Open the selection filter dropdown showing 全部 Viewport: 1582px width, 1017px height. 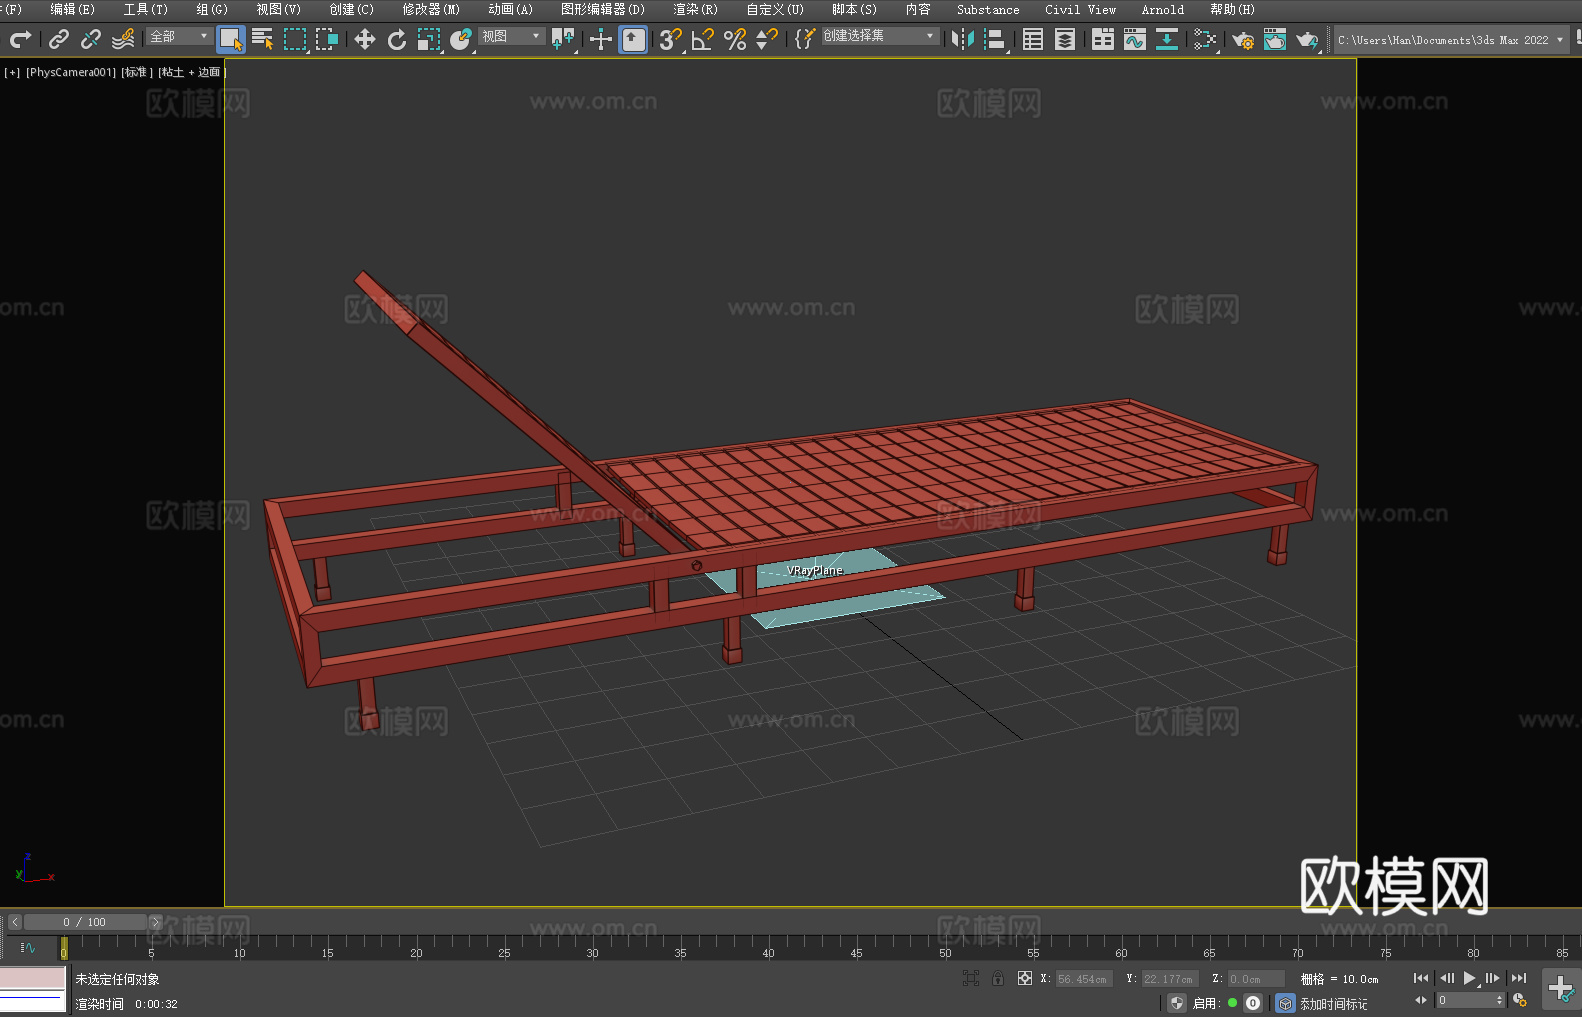tap(179, 36)
